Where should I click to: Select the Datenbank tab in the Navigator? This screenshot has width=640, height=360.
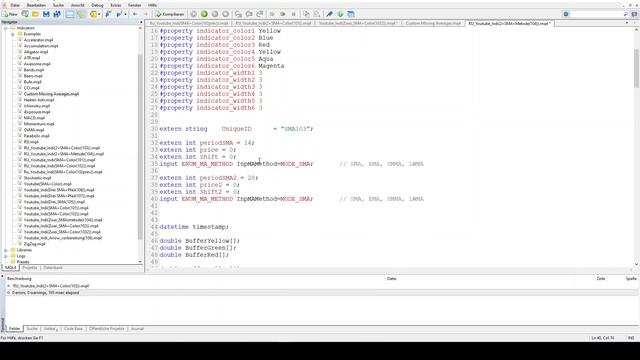53,268
